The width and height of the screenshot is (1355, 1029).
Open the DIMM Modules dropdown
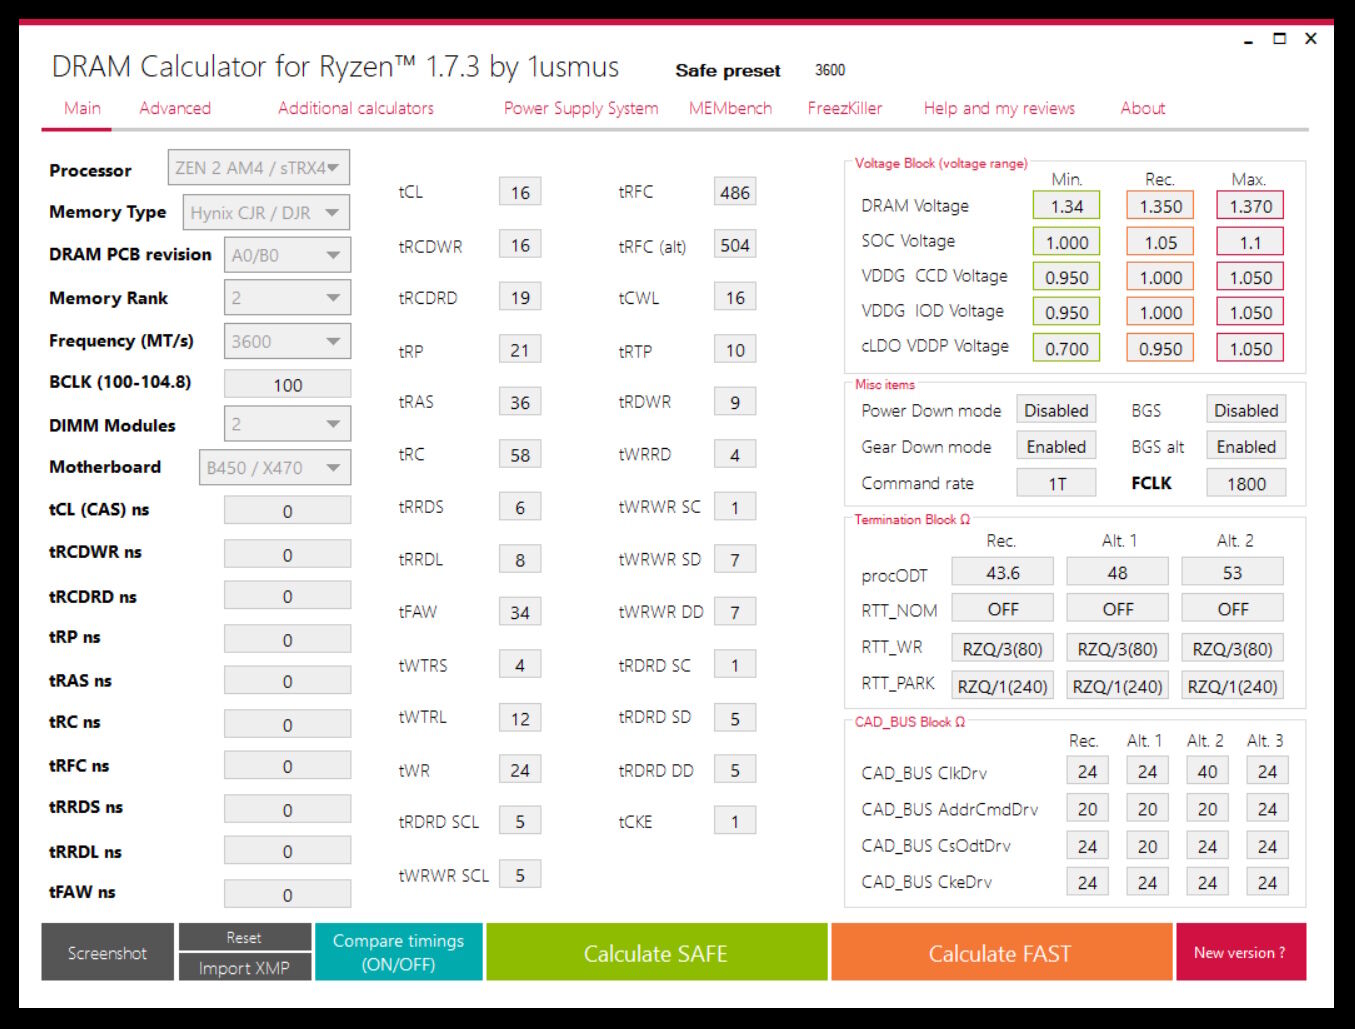click(x=287, y=424)
